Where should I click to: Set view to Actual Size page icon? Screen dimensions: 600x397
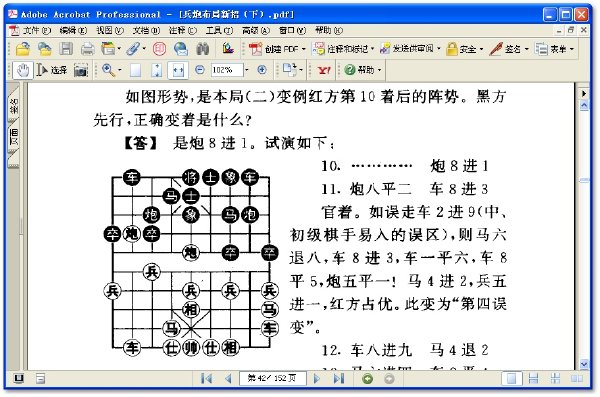(135, 70)
